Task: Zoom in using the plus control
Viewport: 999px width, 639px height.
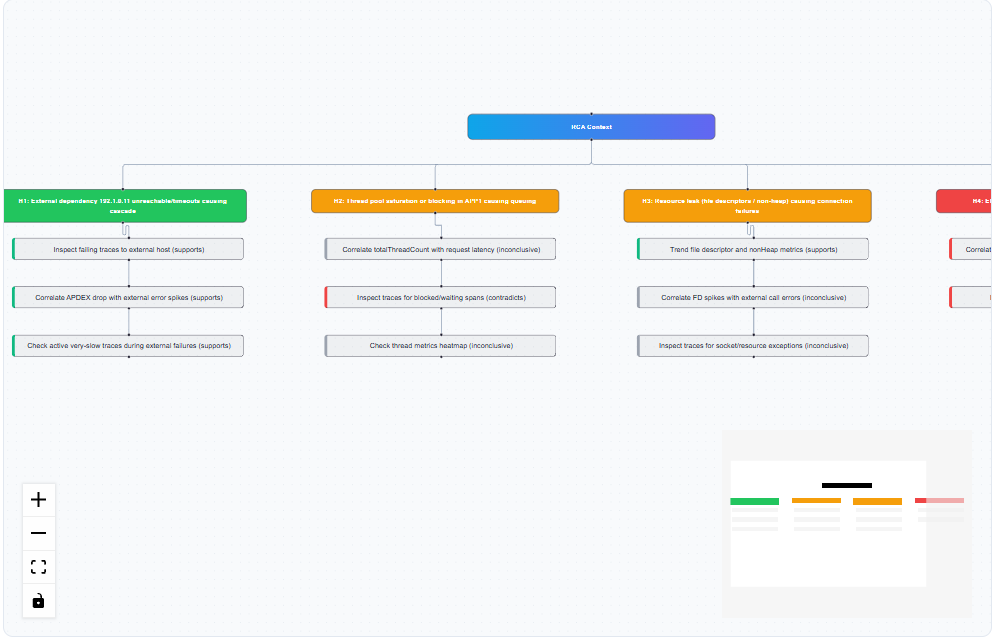Action: click(38, 499)
